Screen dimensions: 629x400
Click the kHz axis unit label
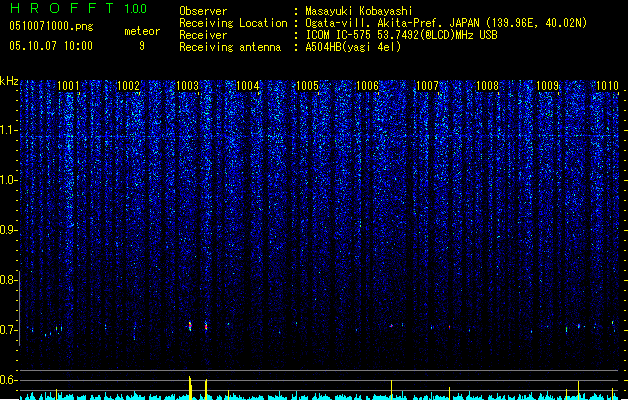[9, 81]
